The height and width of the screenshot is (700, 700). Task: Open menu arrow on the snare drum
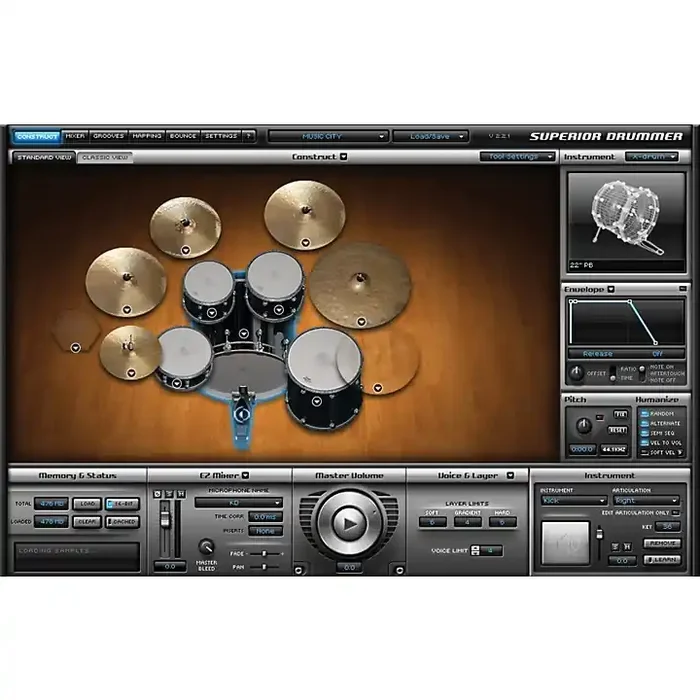click(177, 383)
